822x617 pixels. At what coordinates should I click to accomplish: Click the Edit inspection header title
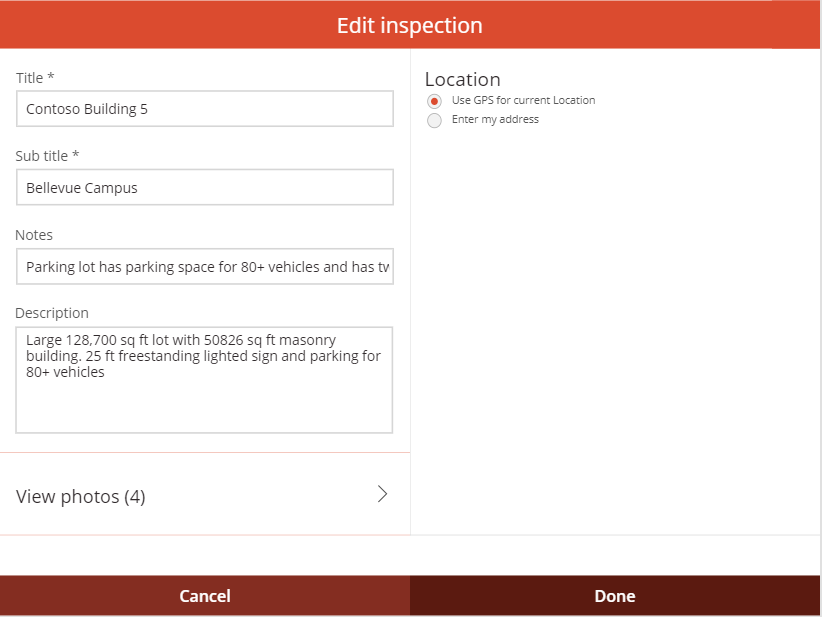pos(410,25)
